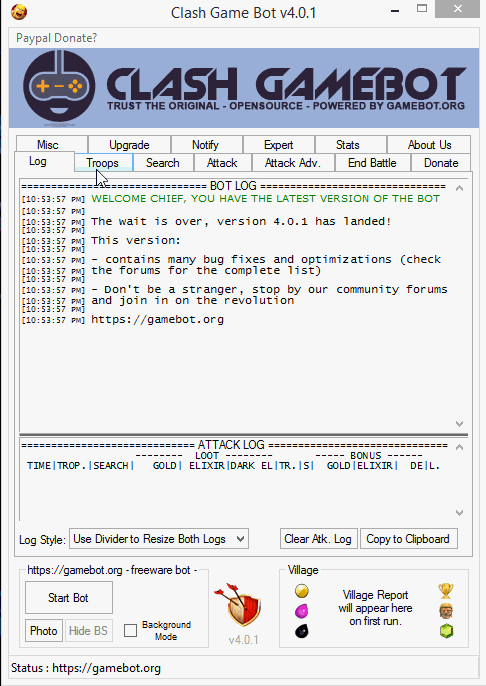Click the Hide BS button
Image resolution: width=486 pixels, height=686 pixels.
88,630
